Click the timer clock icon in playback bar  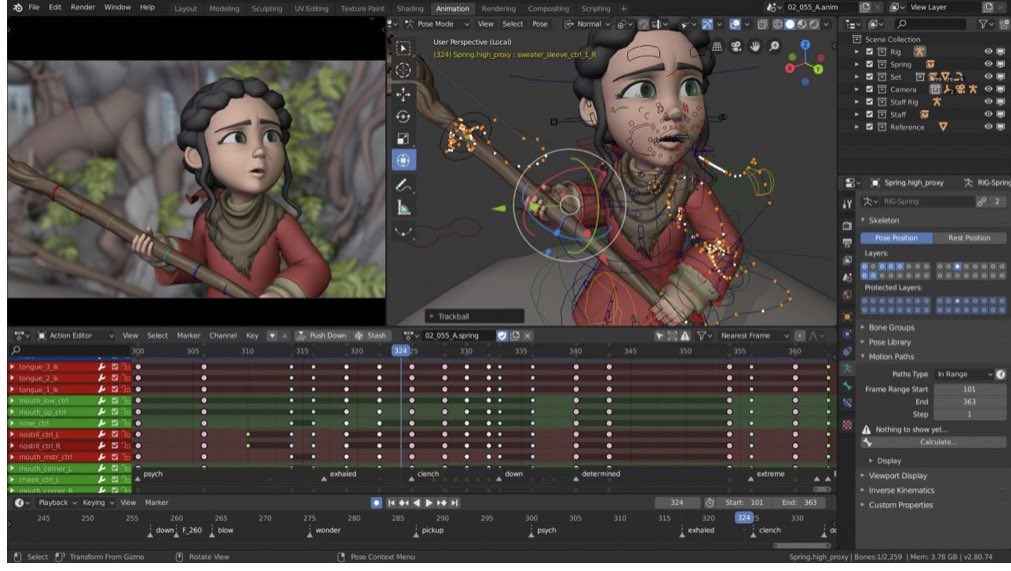(710, 503)
